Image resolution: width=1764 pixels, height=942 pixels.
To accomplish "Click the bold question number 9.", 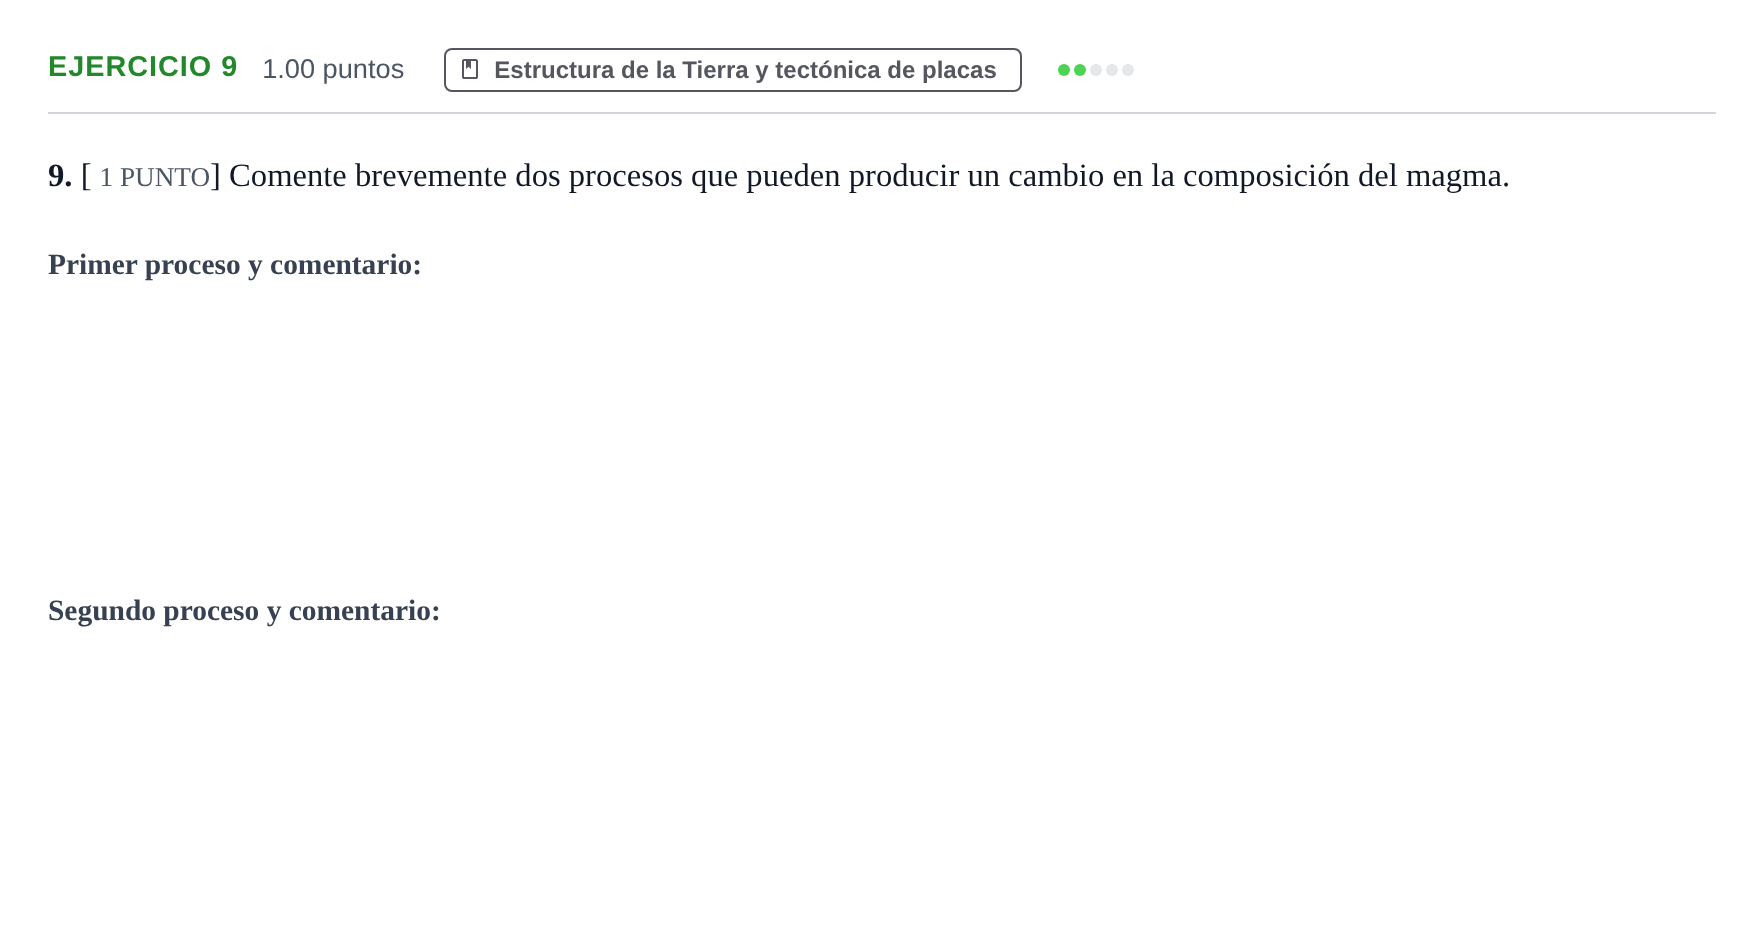I will 60,176.
